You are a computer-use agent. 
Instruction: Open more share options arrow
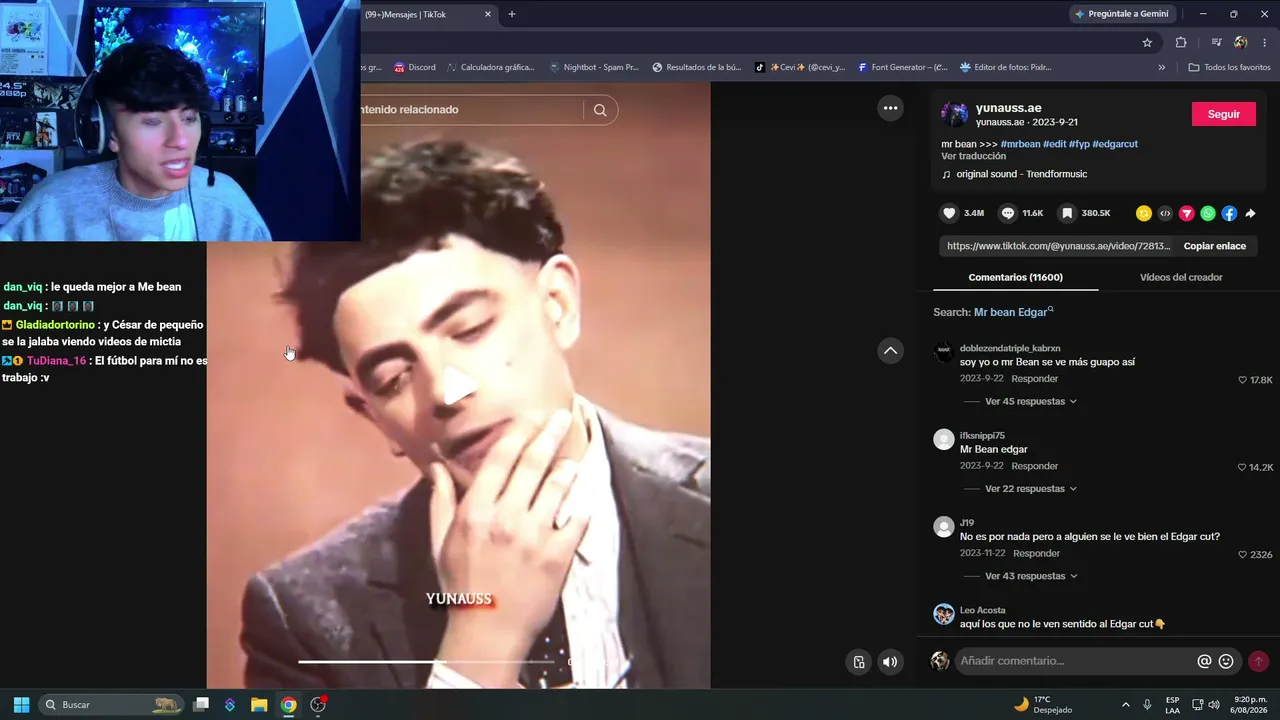click(1250, 213)
